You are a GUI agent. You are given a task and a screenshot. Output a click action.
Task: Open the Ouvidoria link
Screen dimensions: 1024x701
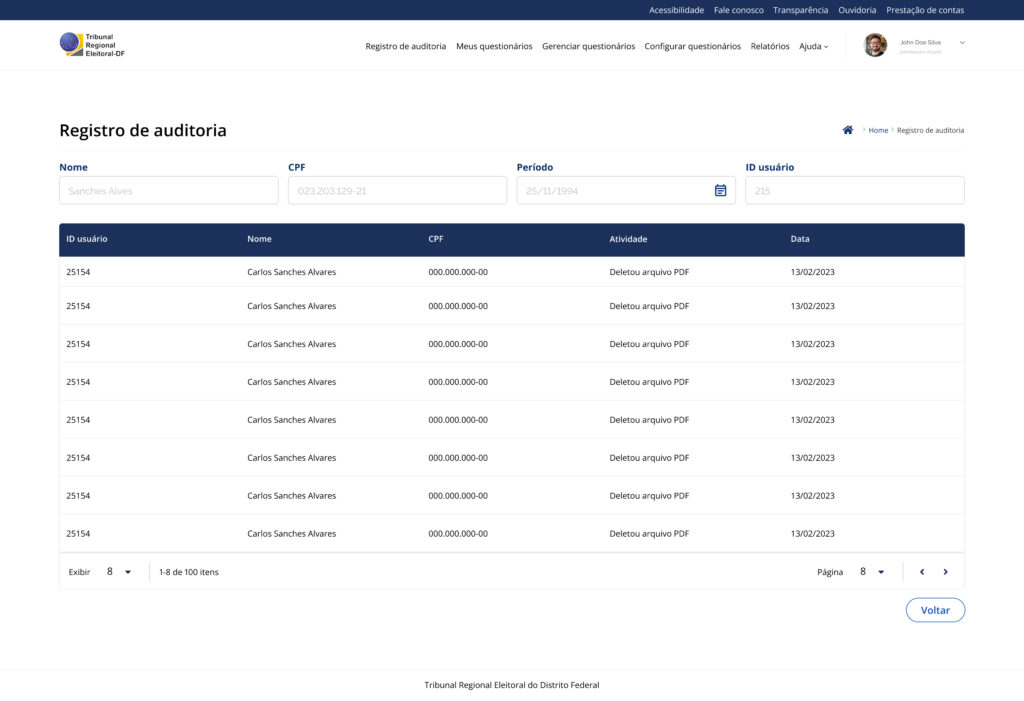857,10
